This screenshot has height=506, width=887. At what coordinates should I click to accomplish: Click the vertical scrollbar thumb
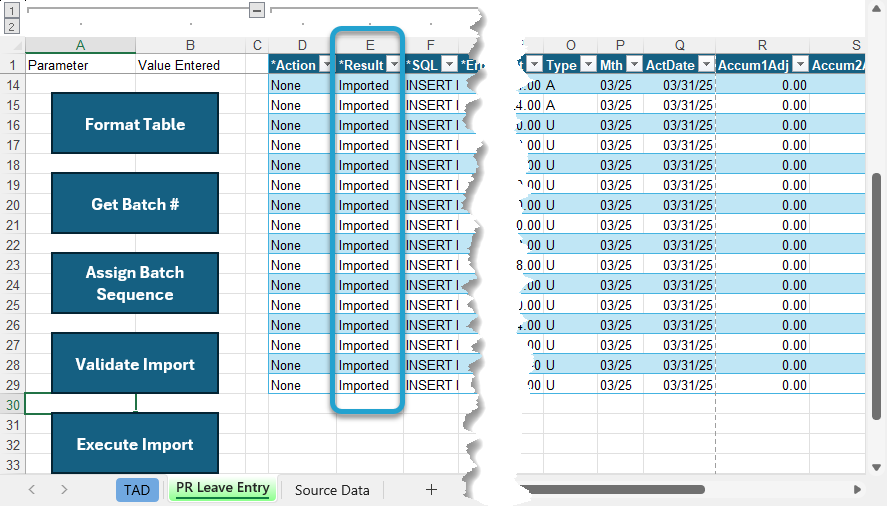pyautogui.click(x=876, y=296)
